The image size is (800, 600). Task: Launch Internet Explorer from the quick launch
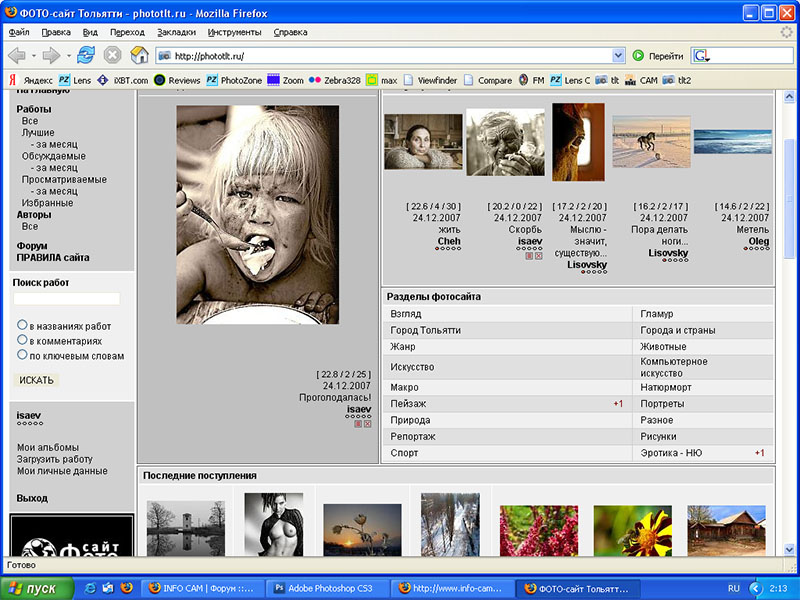(90, 588)
